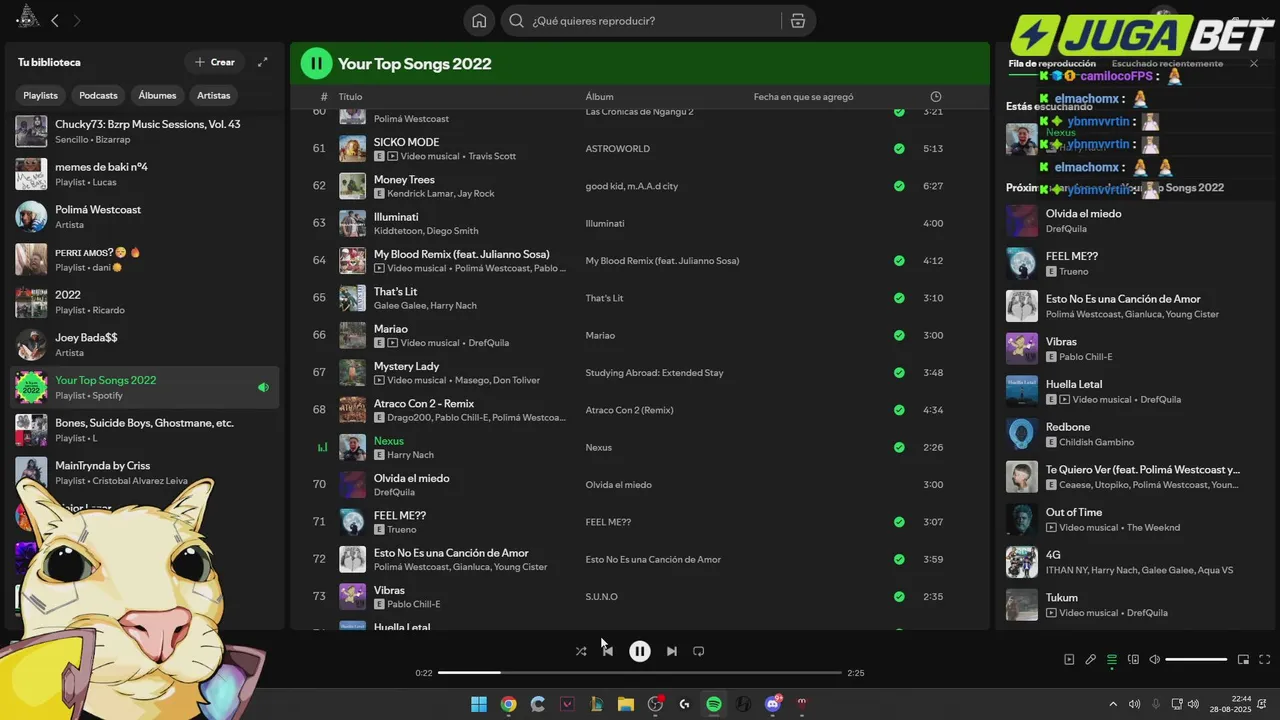Click the Travis Scott artist link
This screenshot has height=720, width=1280.
492,156
